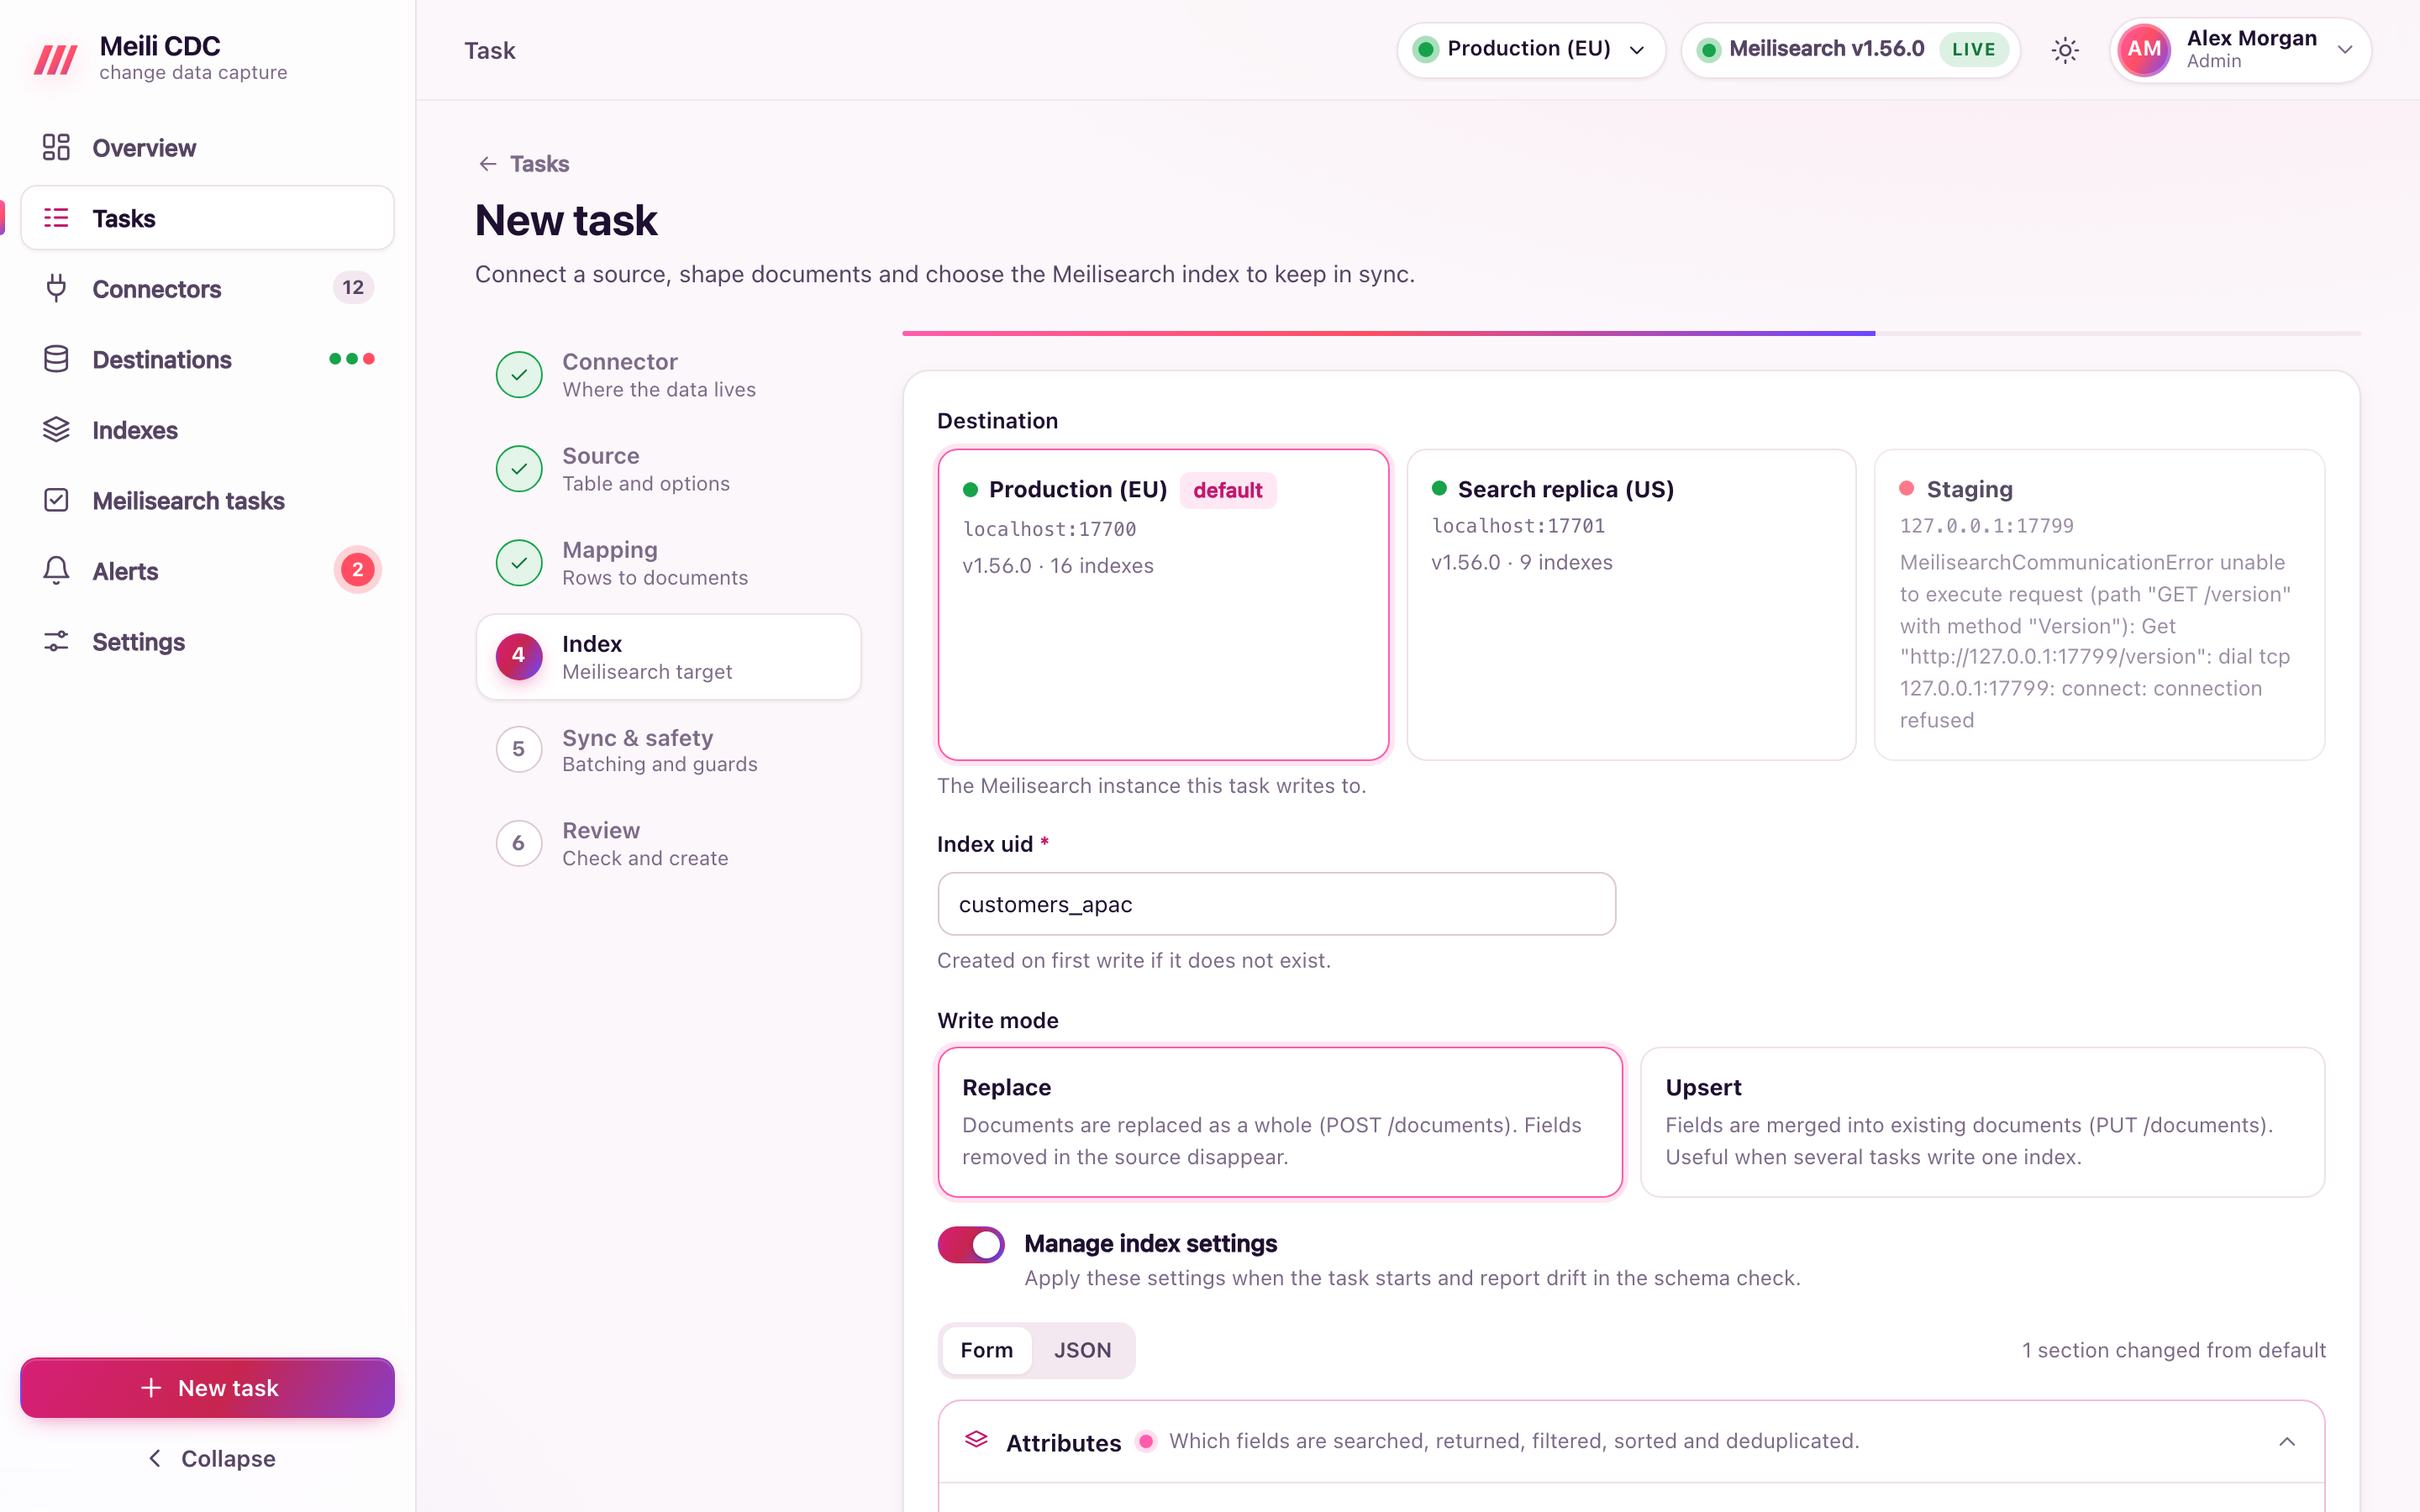Click the Mapping step checkmark icon
The height and width of the screenshot is (1512, 2420).
click(x=519, y=563)
